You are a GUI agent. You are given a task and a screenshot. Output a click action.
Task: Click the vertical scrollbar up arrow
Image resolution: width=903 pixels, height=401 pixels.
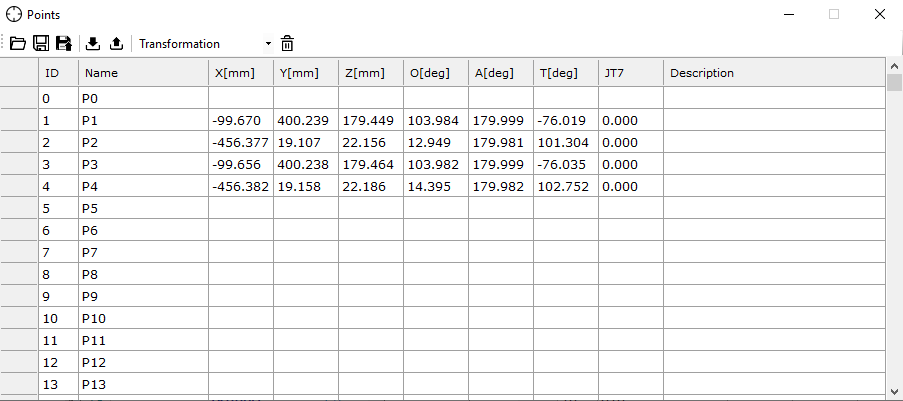point(894,66)
